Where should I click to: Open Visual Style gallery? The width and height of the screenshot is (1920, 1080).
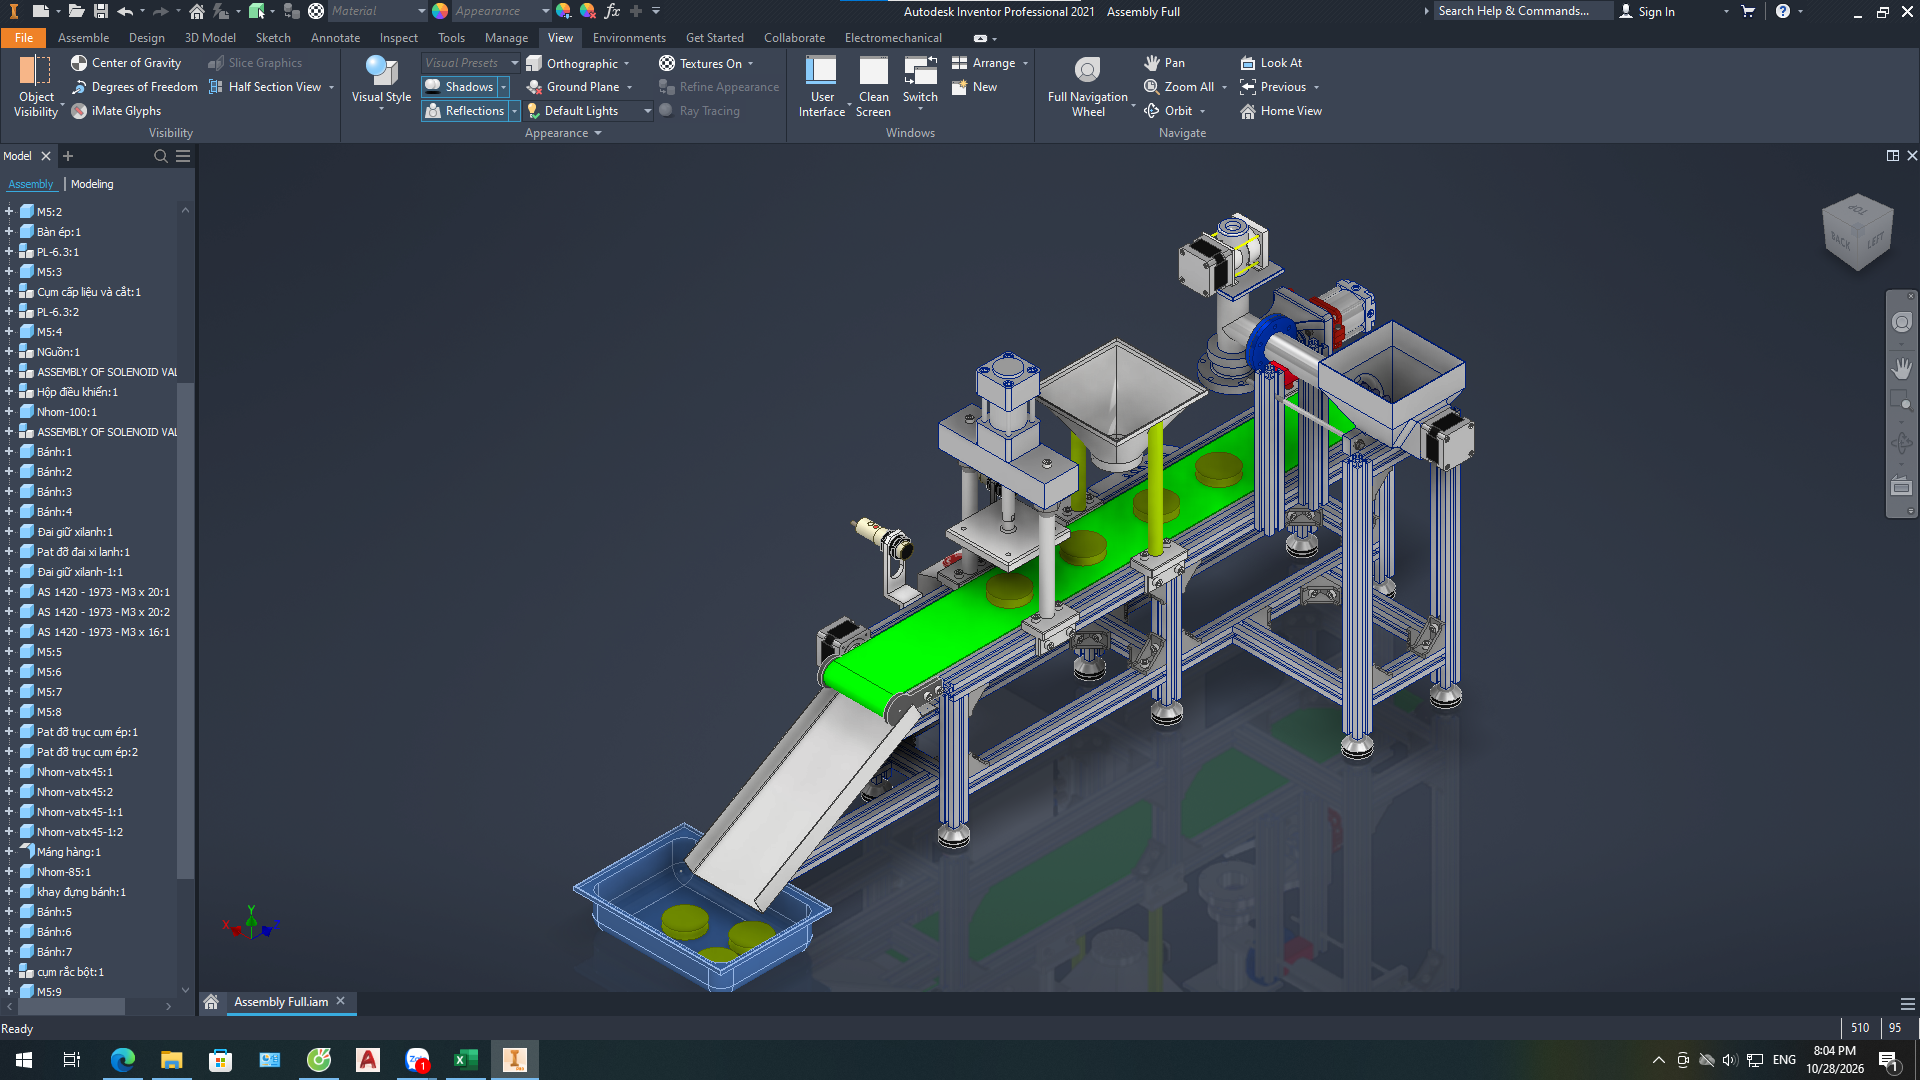381,84
